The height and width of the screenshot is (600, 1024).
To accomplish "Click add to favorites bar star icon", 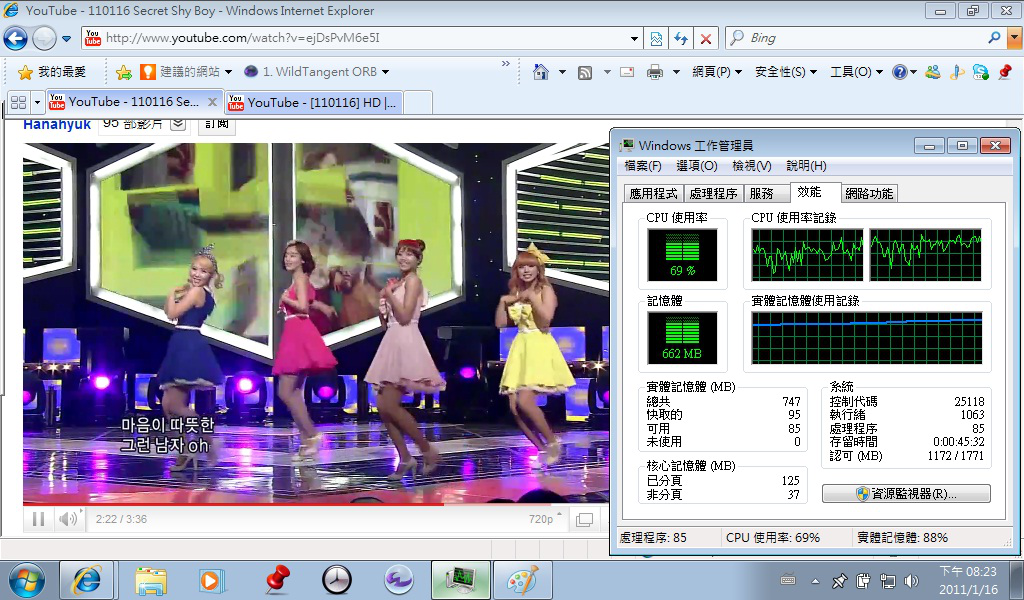I will (123, 72).
